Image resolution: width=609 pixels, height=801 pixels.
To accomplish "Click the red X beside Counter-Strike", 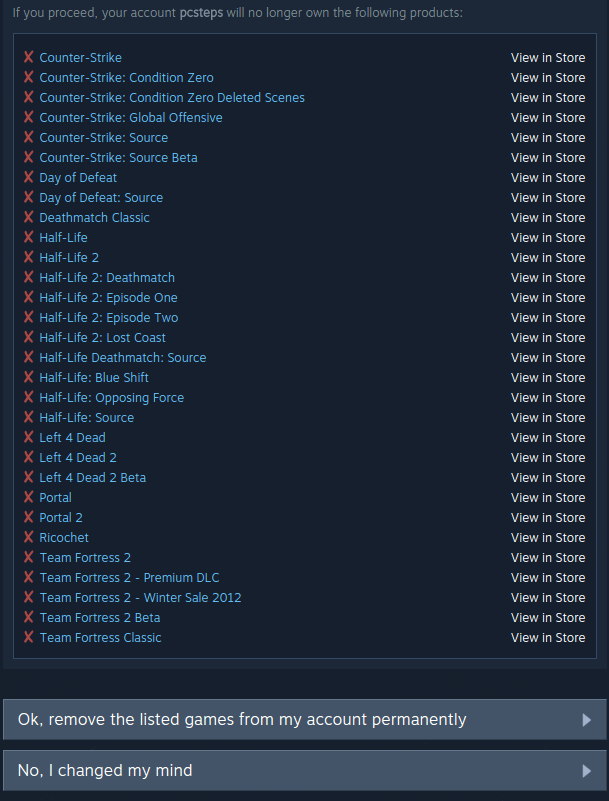I will [x=29, y=57].
